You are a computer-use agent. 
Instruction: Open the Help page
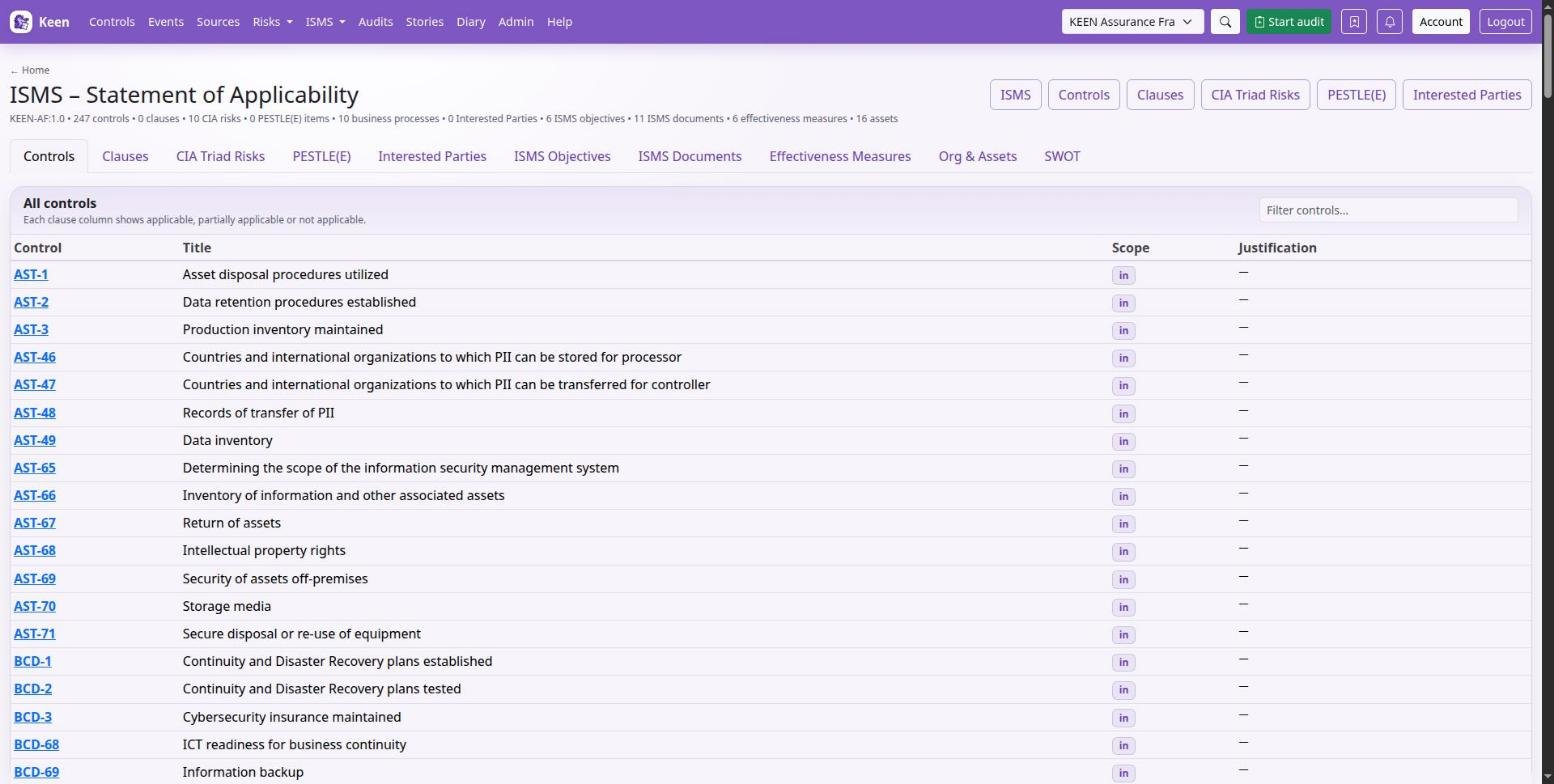pos(560,22)
